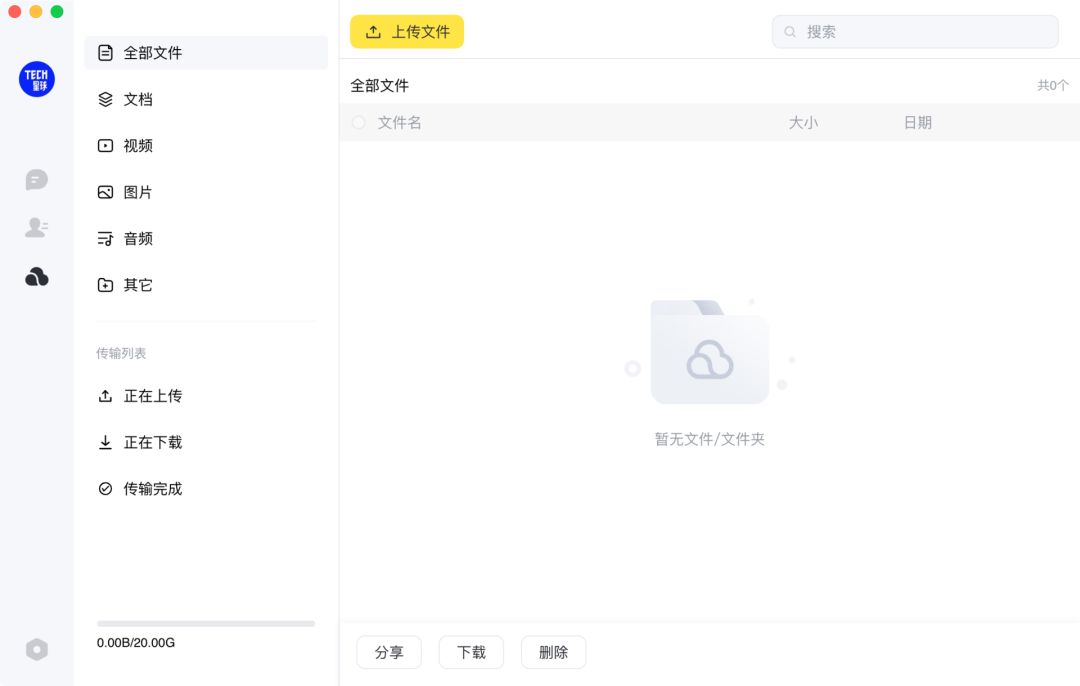
Task: Click the 删除 button
Action: [x=553, y=652]
